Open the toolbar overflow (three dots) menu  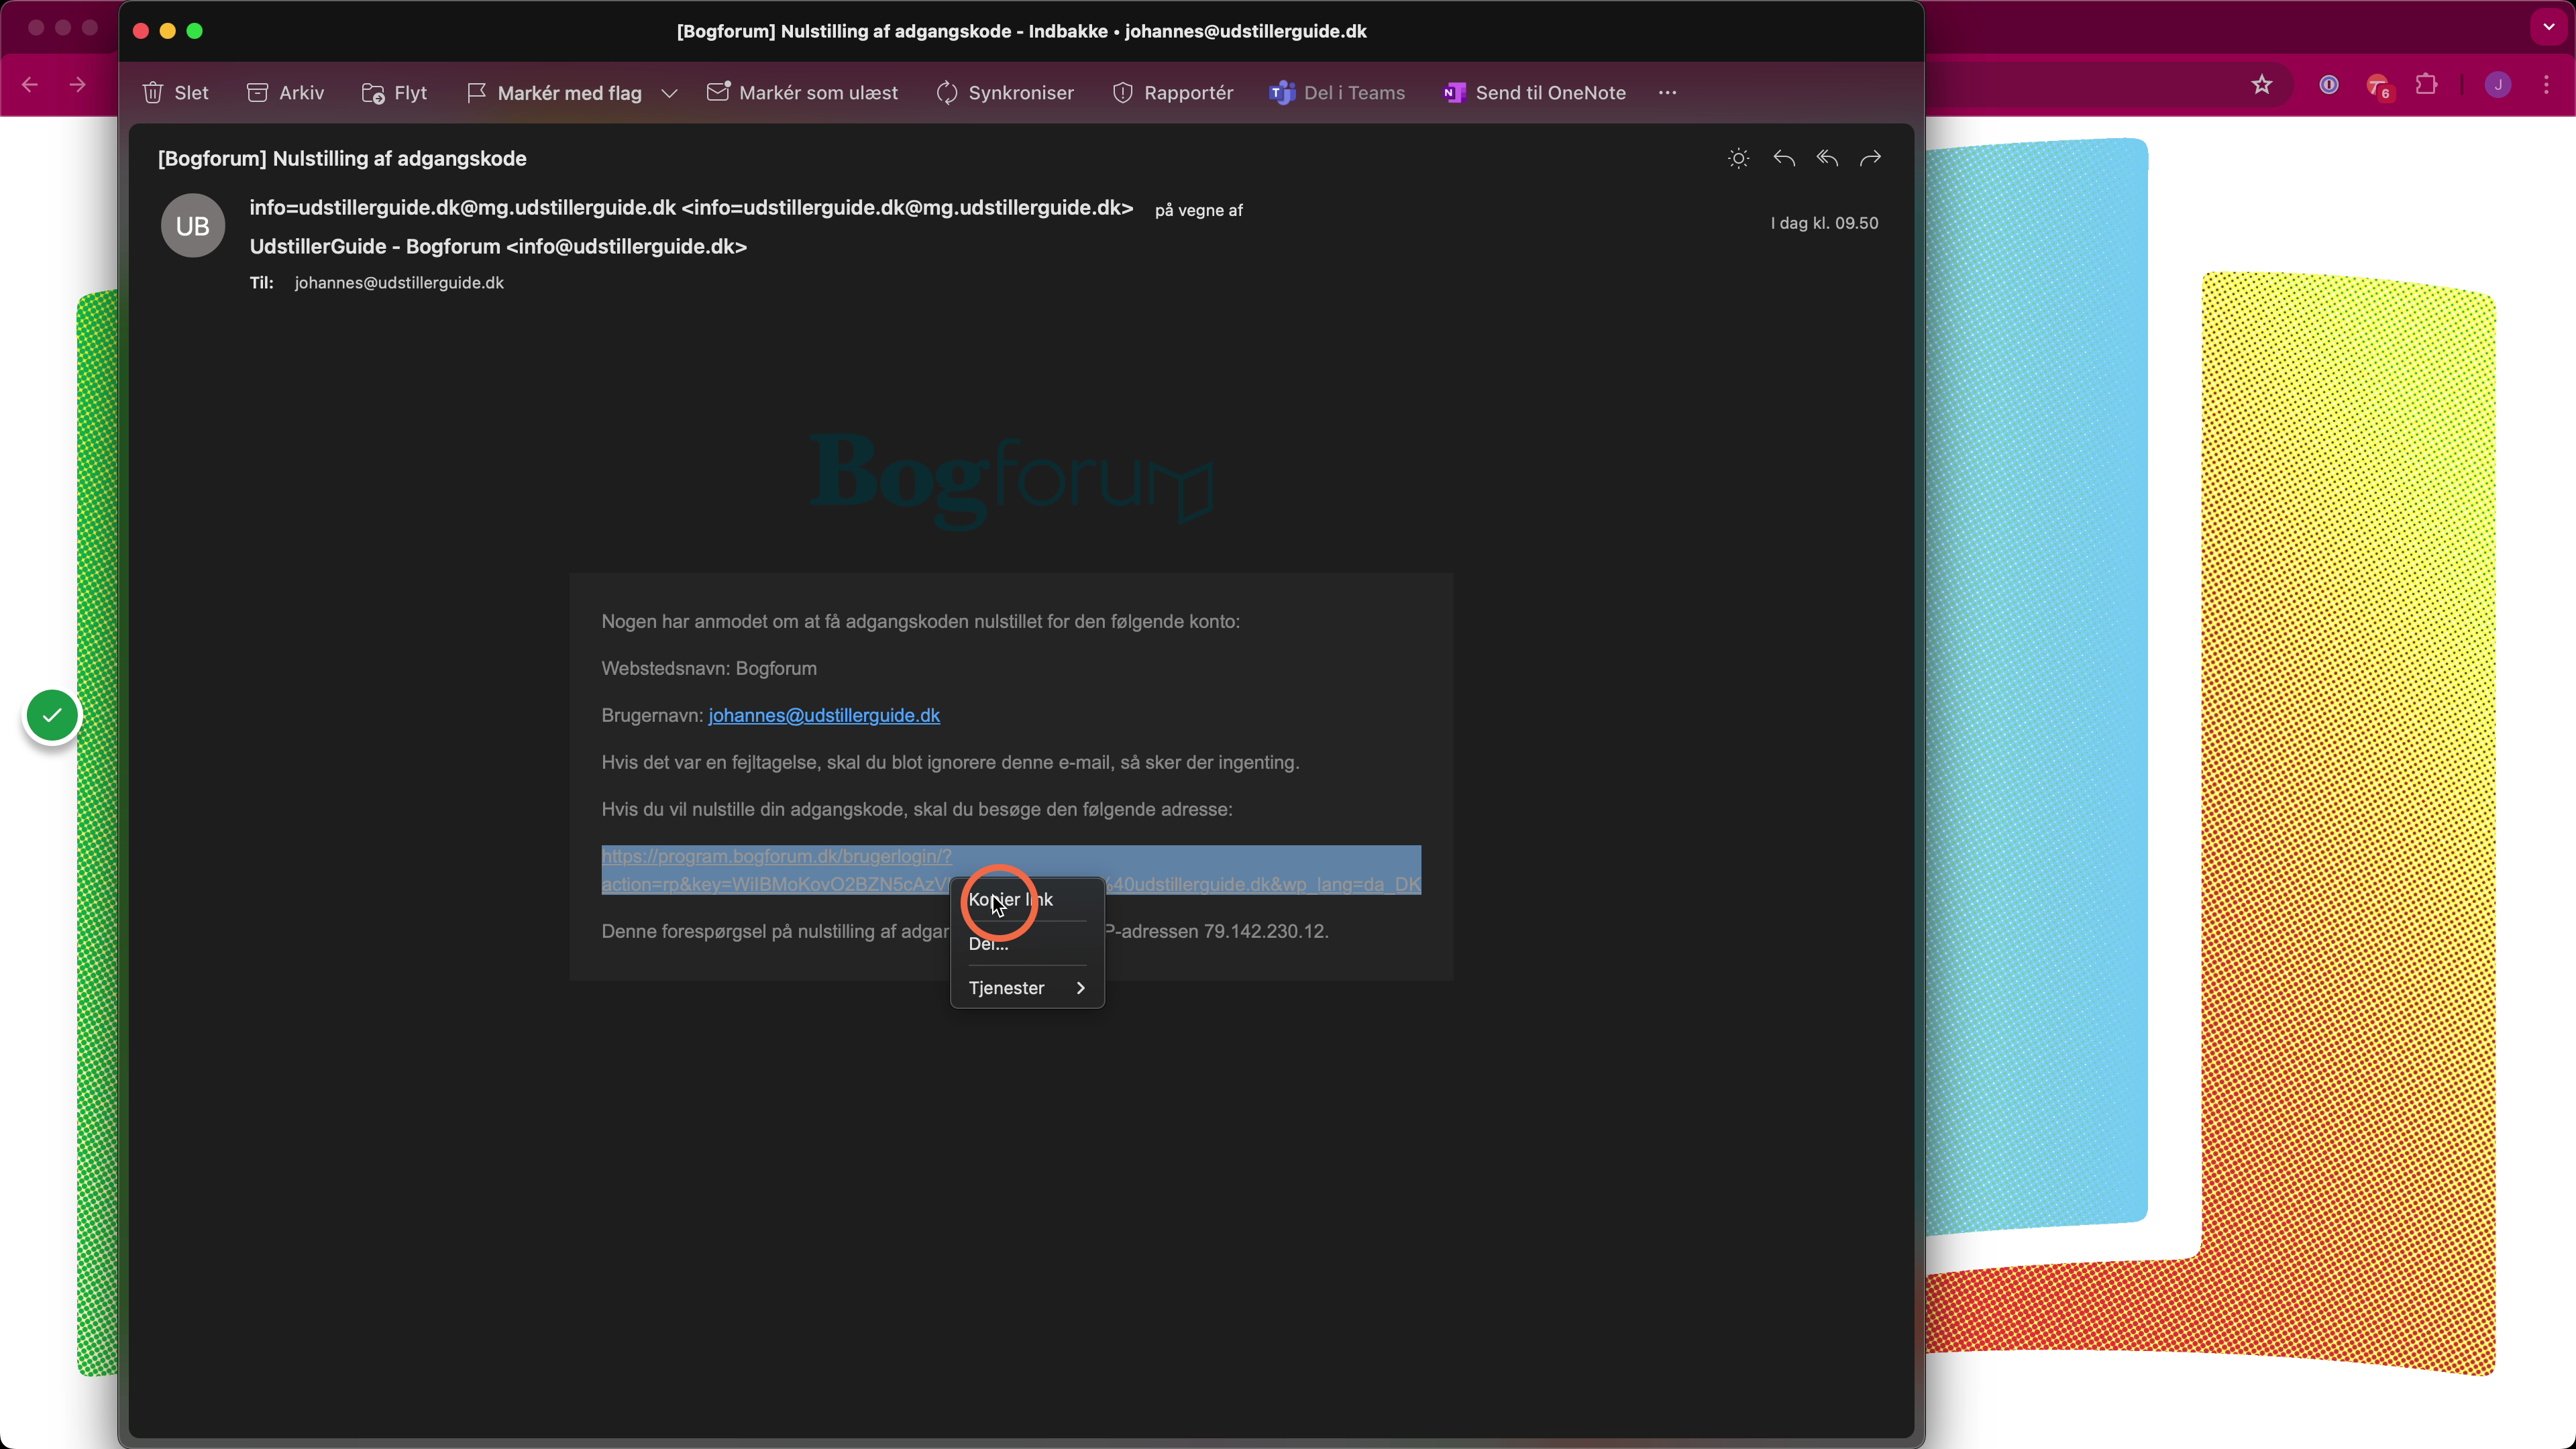tap(1667, 93)
